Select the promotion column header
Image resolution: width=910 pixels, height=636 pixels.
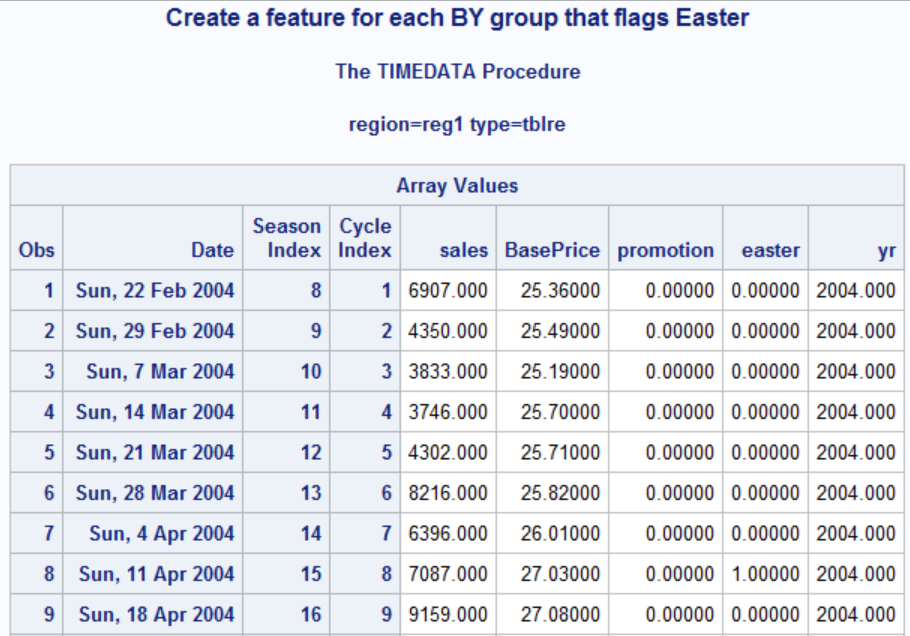click(665, 250)
